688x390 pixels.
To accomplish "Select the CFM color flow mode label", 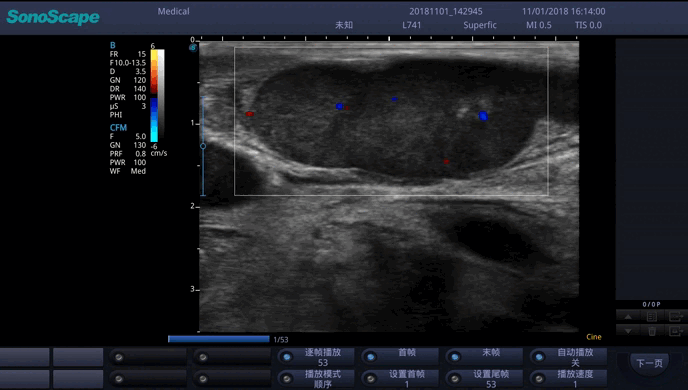I will coord(118,128).
